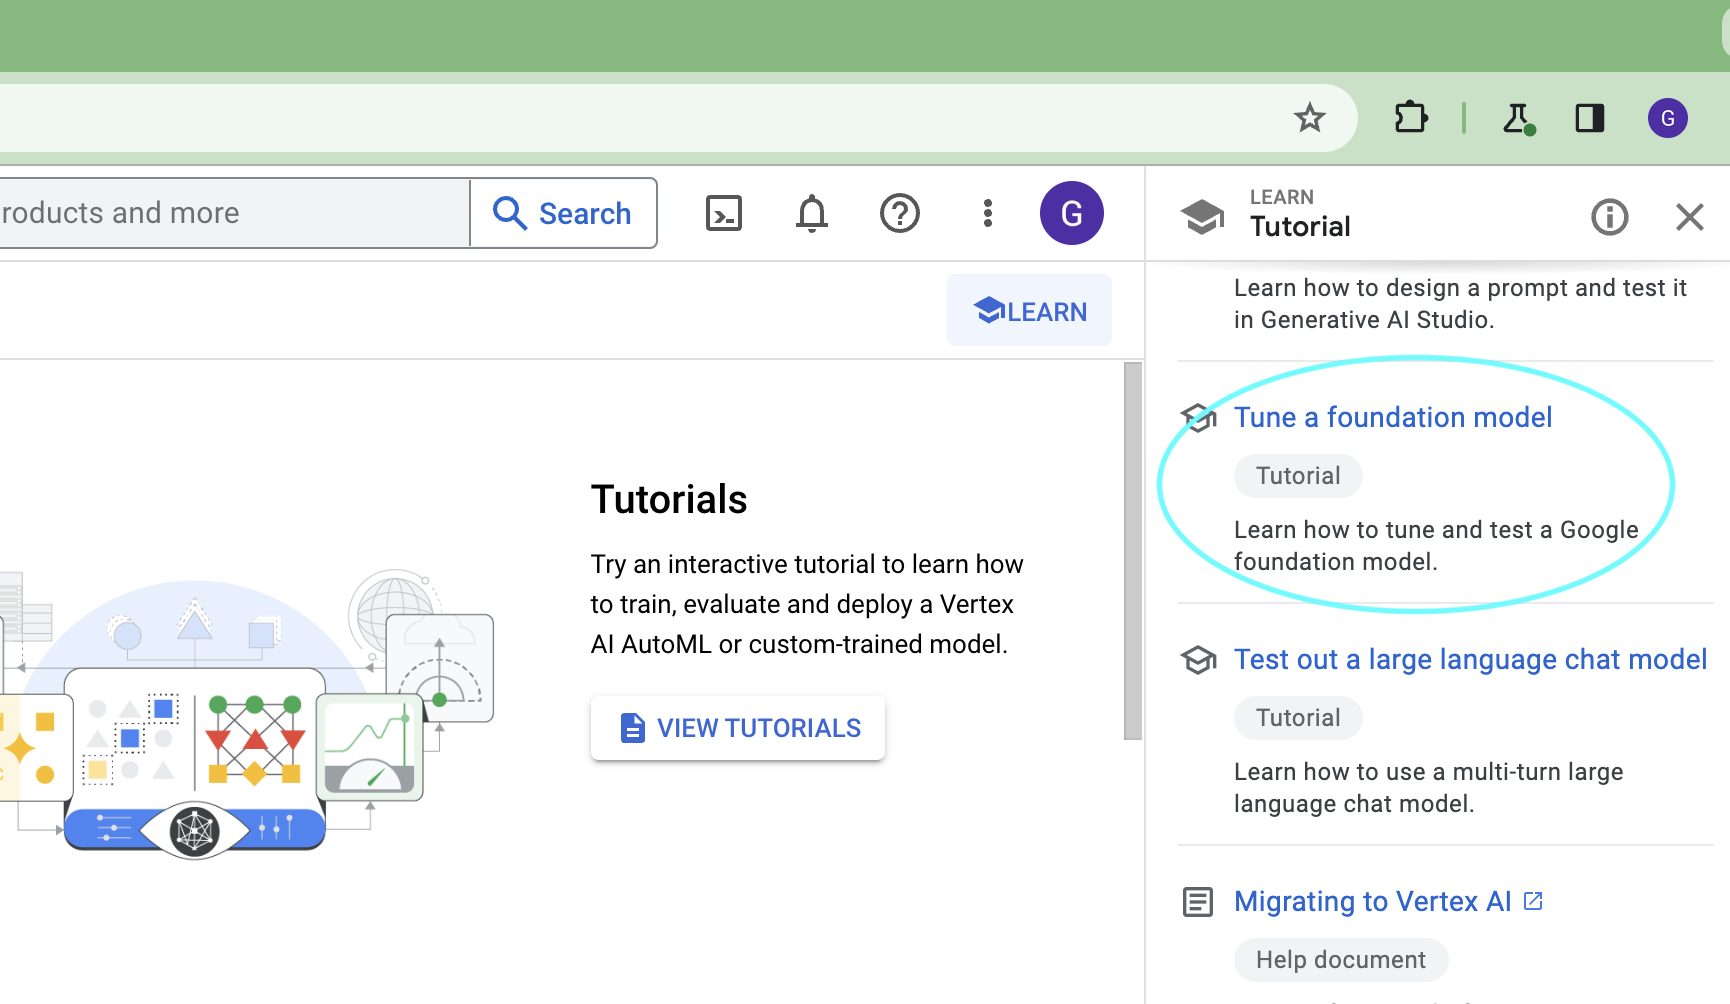Image resolution: width=1730 pixels, height=1004 pixels.
Task: Click 'Learn how to design a prompt' description
Action: coord(1460,303)
